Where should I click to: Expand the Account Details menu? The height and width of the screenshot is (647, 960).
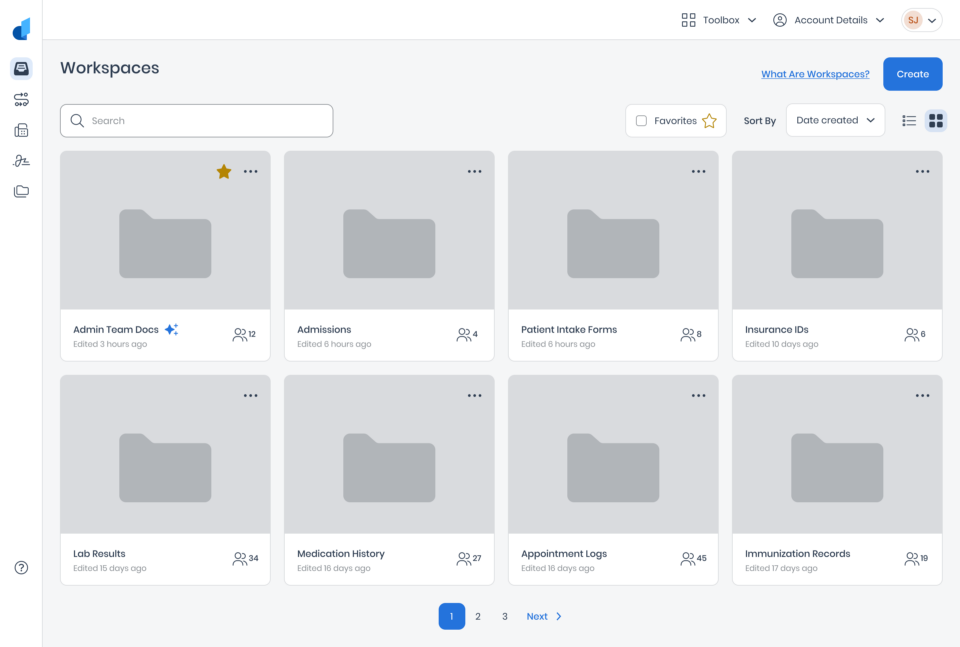coord(828,20)
